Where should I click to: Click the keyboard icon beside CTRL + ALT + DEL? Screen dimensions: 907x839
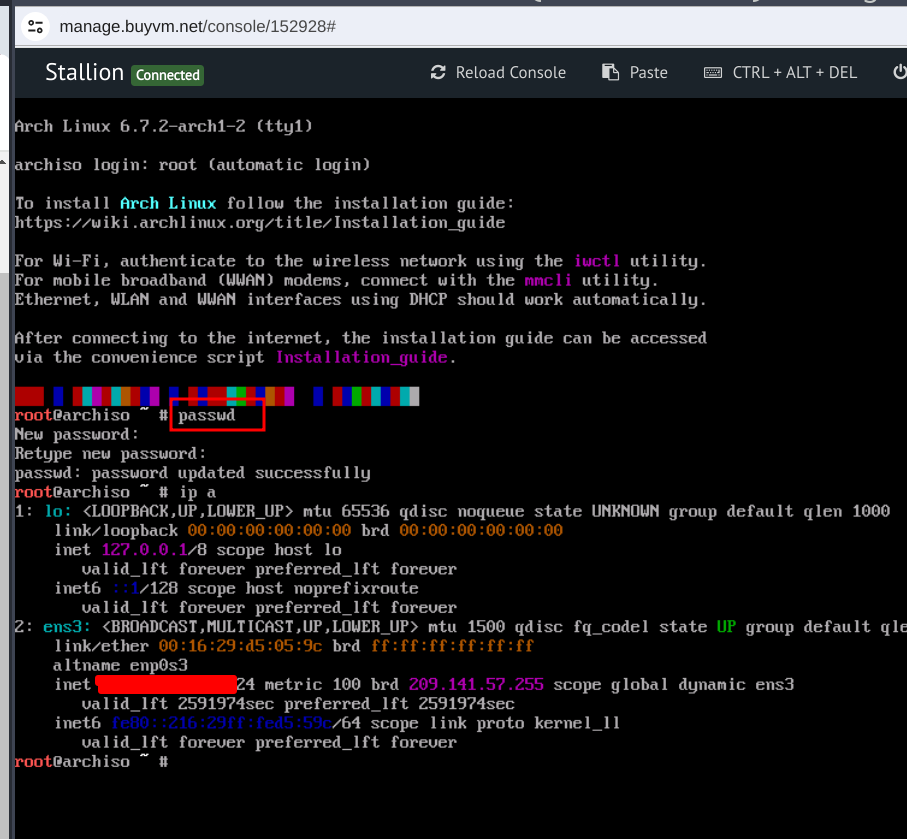(713, 73)
